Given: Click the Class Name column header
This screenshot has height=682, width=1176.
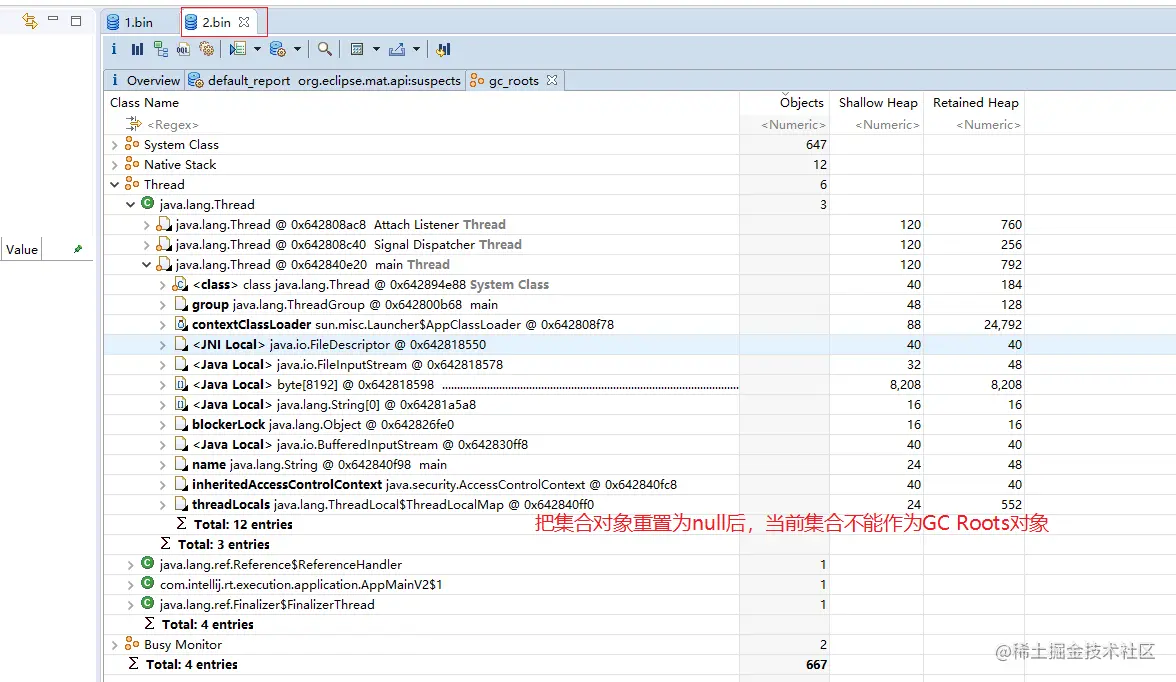Looking at the screenshot, I should [144, 103].
